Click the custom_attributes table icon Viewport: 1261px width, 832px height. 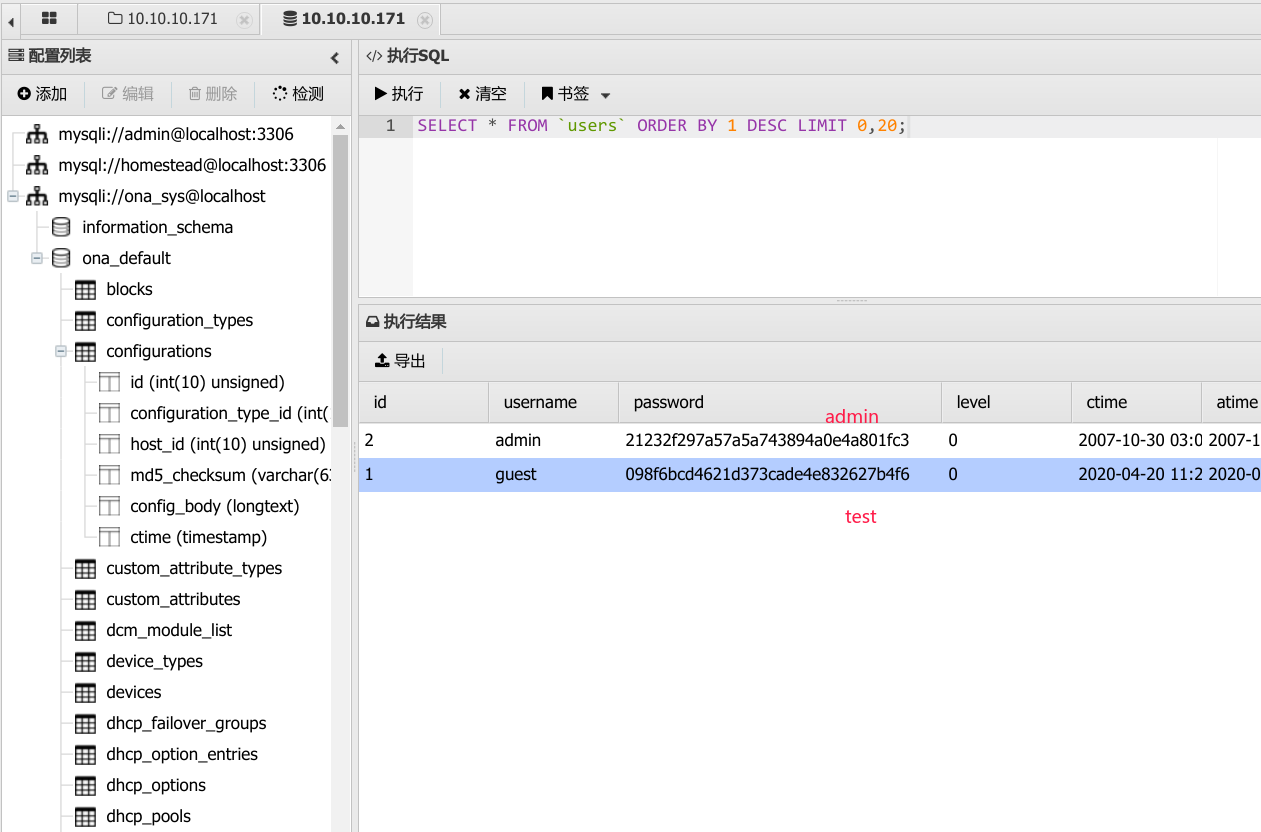tap(86, 599)
